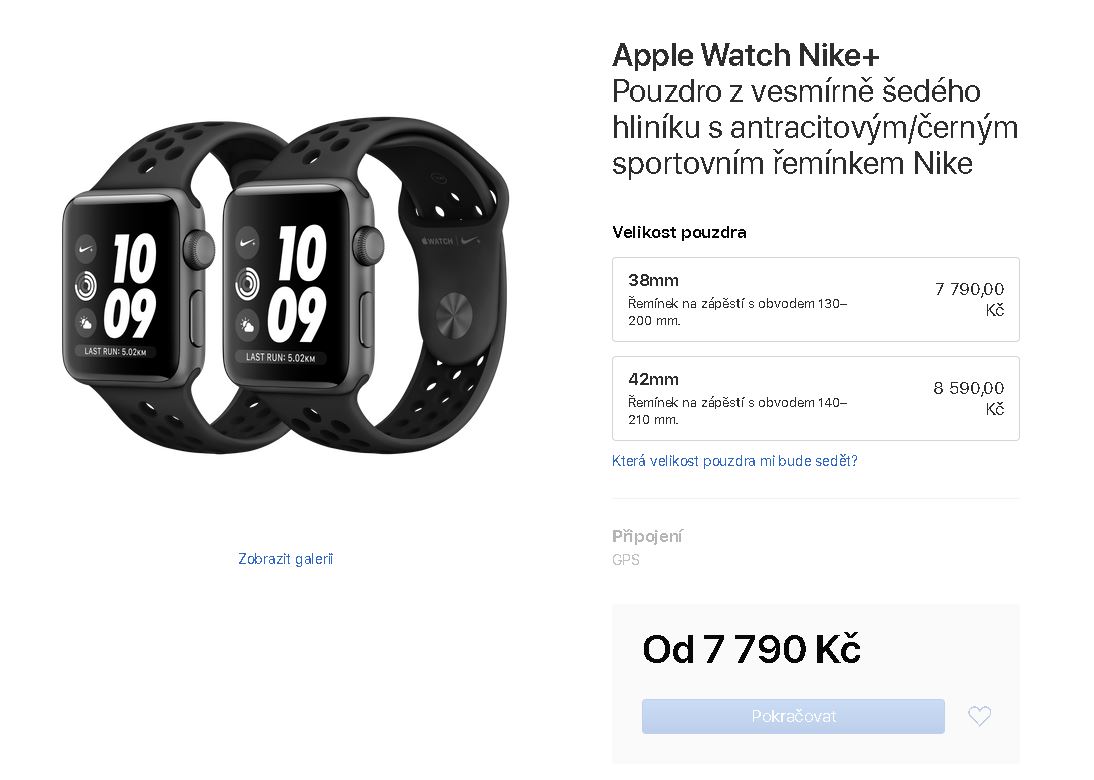Click the Pokračovat button
Viewport: 1094px width, 780px height.
coord(793,716)
